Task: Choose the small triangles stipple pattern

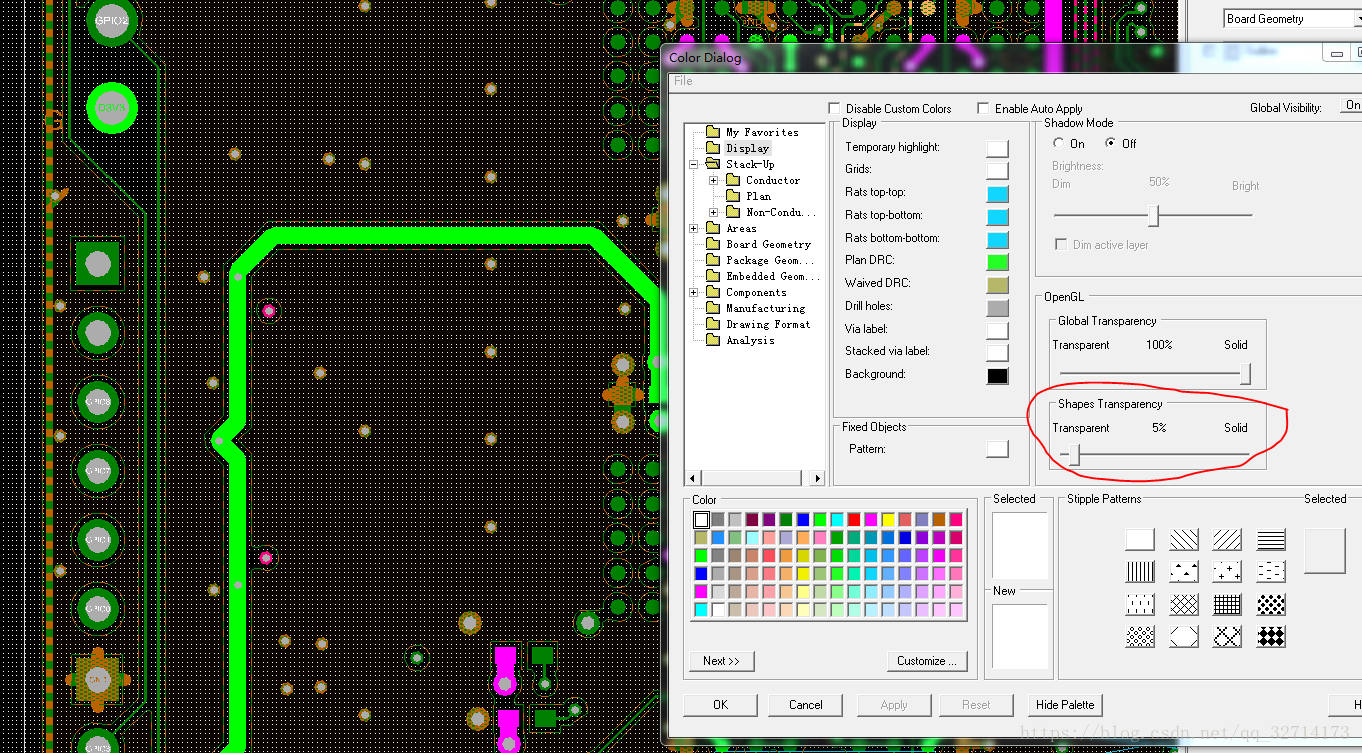Action: 1184,572
